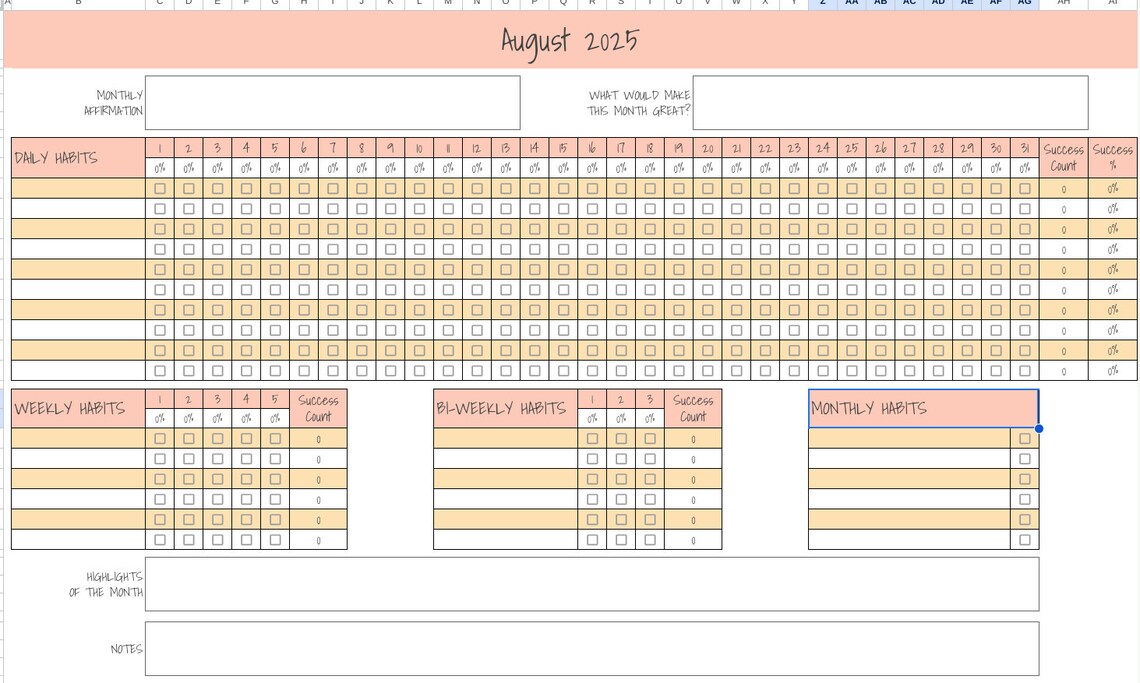Tick week 1 checkbox for the first weekly habit
1140x683 pixels.
pyautogui.click(x=158, y=438)
